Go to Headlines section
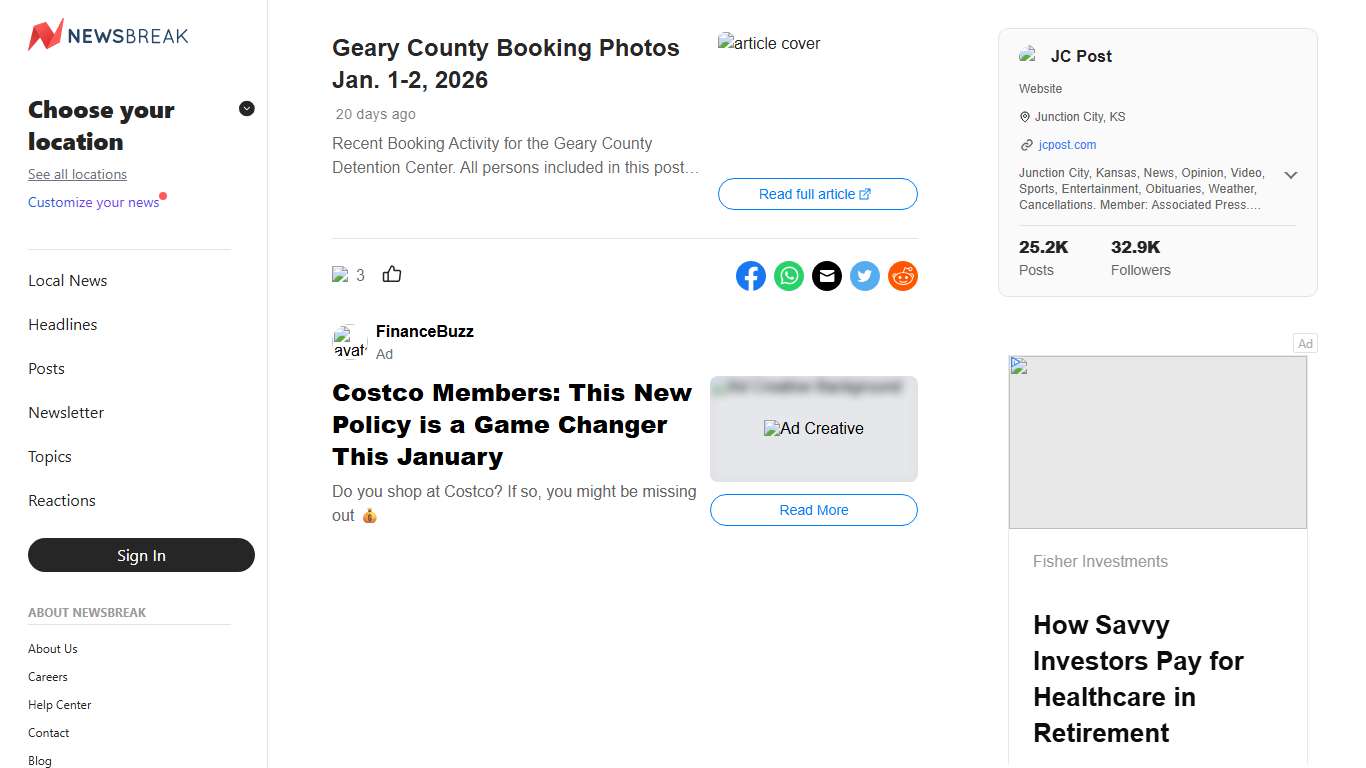Screen dimensions: 1366x768 pyautogui.click(x=63, y=325)
